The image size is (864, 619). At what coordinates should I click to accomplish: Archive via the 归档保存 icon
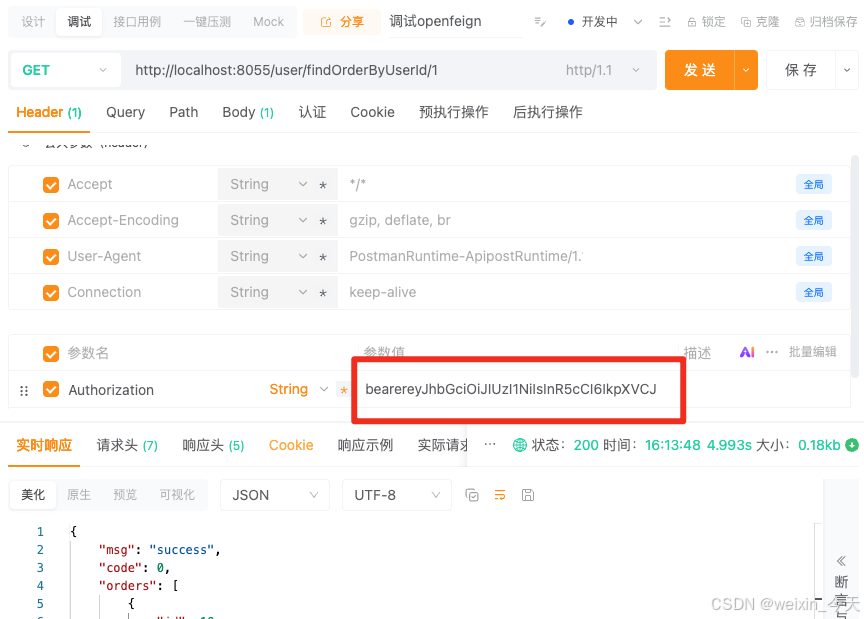[x=822, y=21]
